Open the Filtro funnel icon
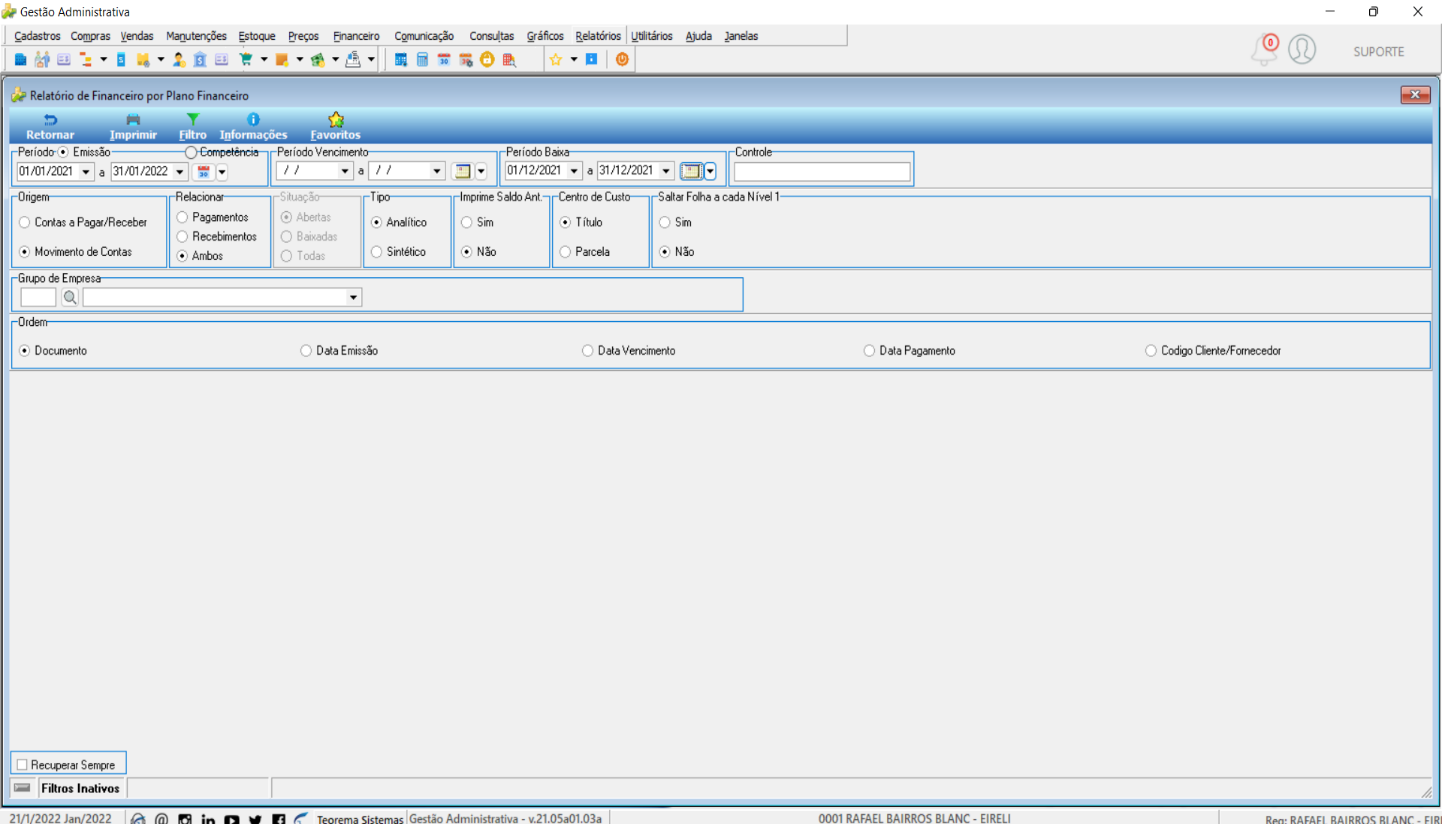Viewport: 1442px width, 824px height. click(193, 119)
